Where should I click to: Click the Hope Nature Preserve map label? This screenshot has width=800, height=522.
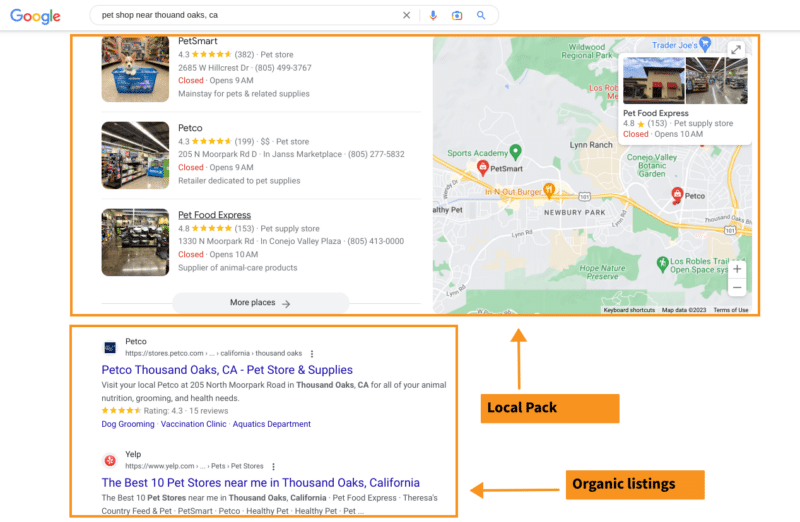tap(602, 272)
